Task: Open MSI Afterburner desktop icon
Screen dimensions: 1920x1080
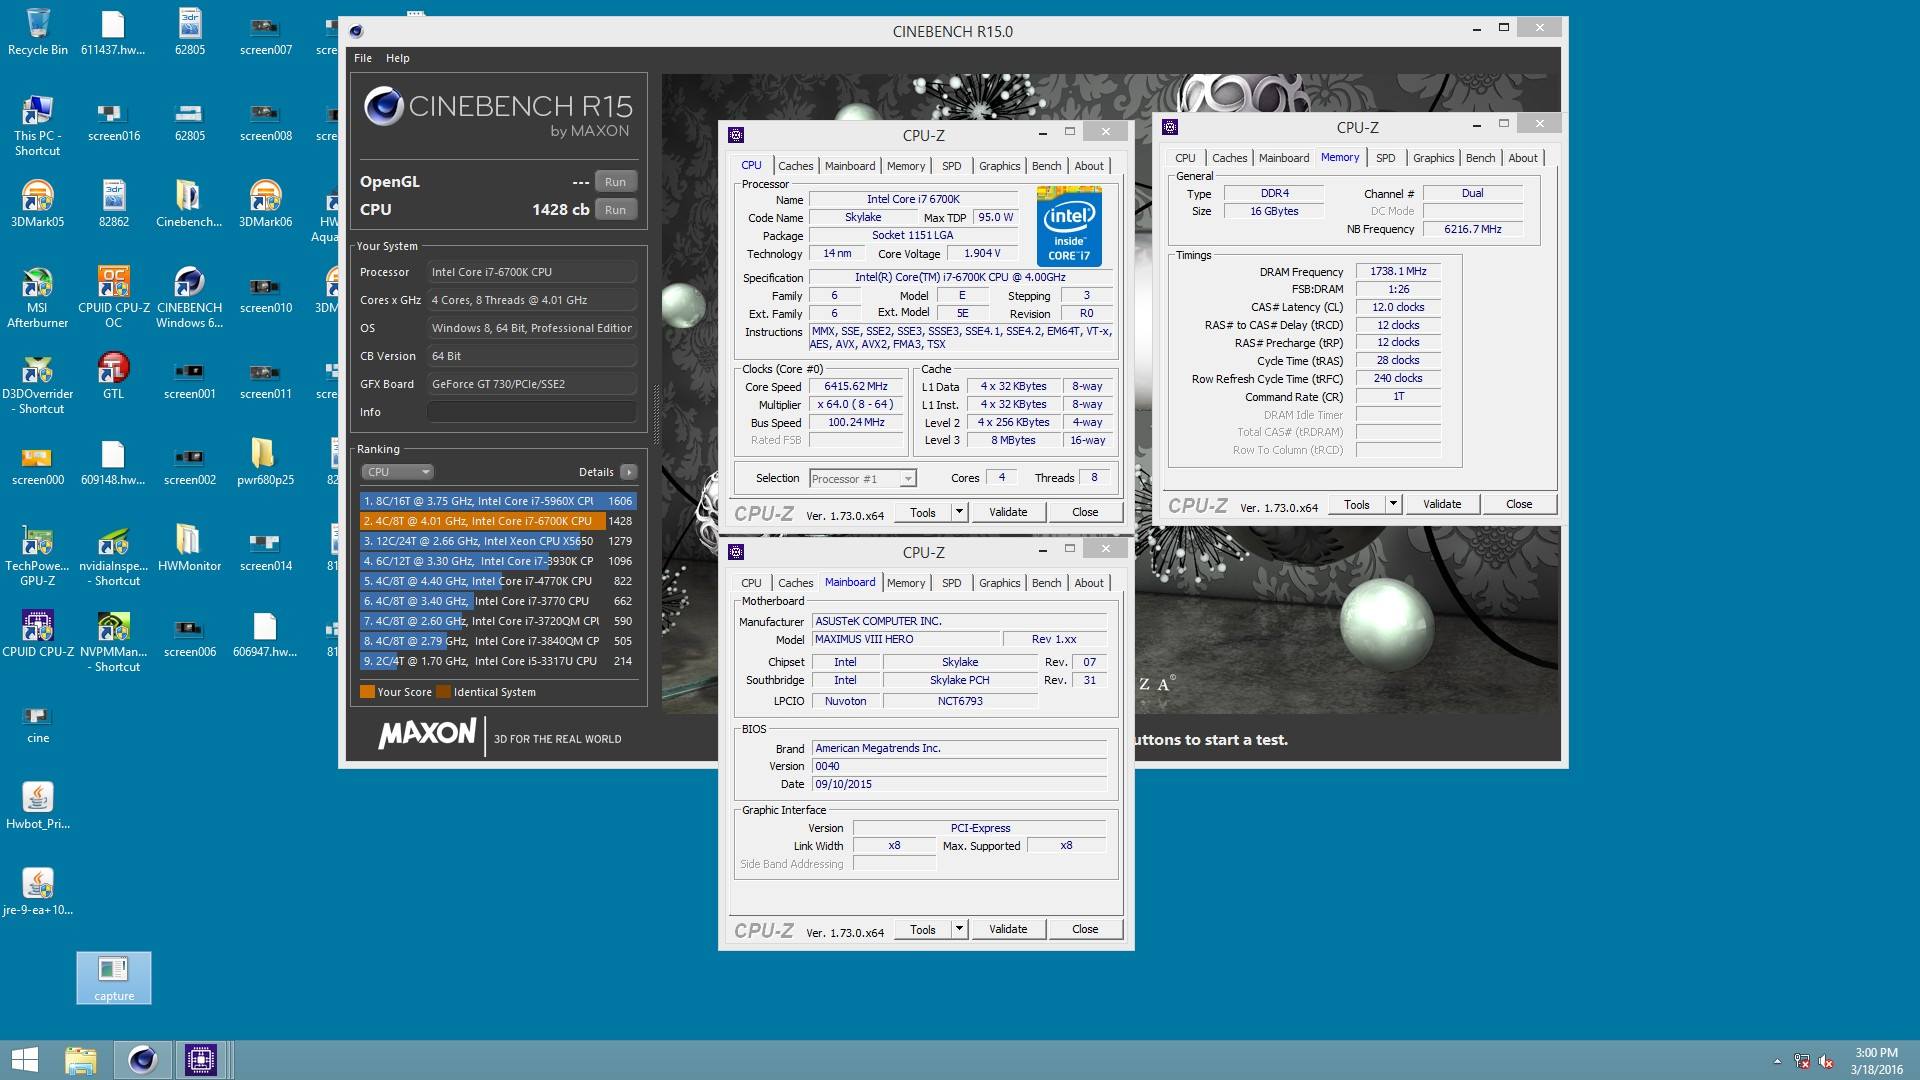Action: [38, 297]
